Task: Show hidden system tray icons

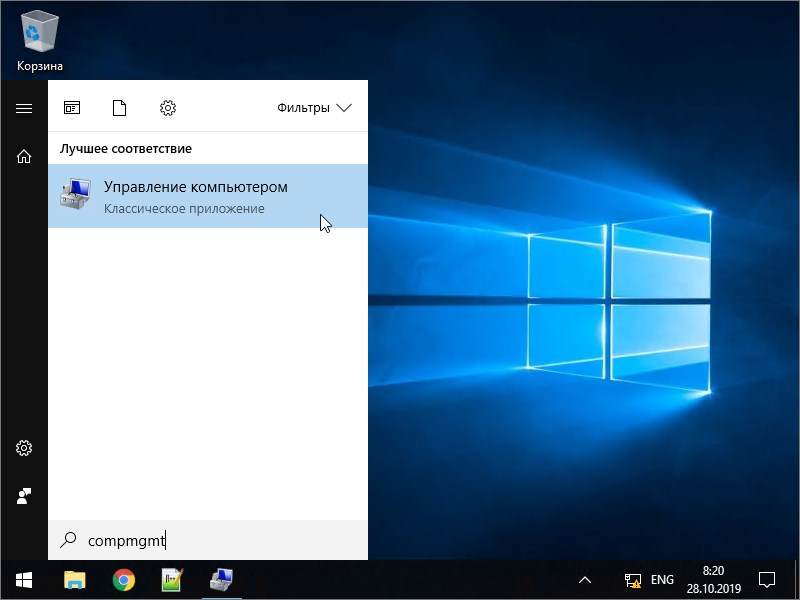Action: pyautogui.click(x=585, y=580)
